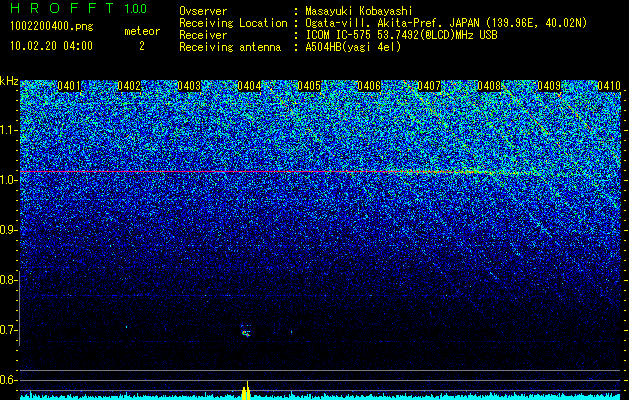Click the 0401 time marker
The image size is (629, 400).
click(x=69, y=86)
